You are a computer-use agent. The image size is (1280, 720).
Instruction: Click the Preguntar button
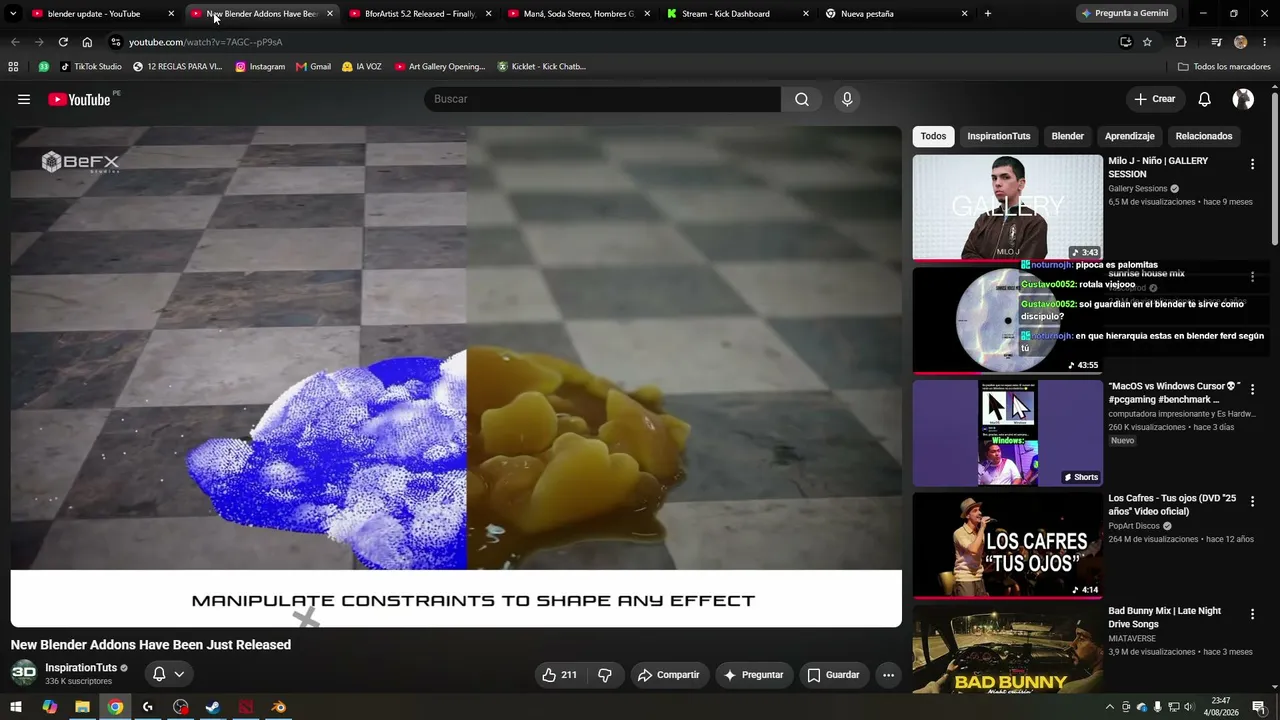tap(754, 675)
